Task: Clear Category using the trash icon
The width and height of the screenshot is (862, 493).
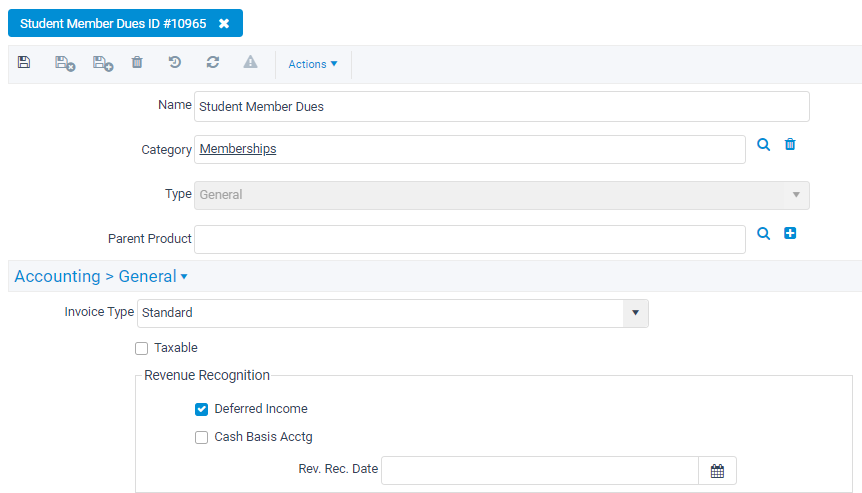Action: click(790, 144)
